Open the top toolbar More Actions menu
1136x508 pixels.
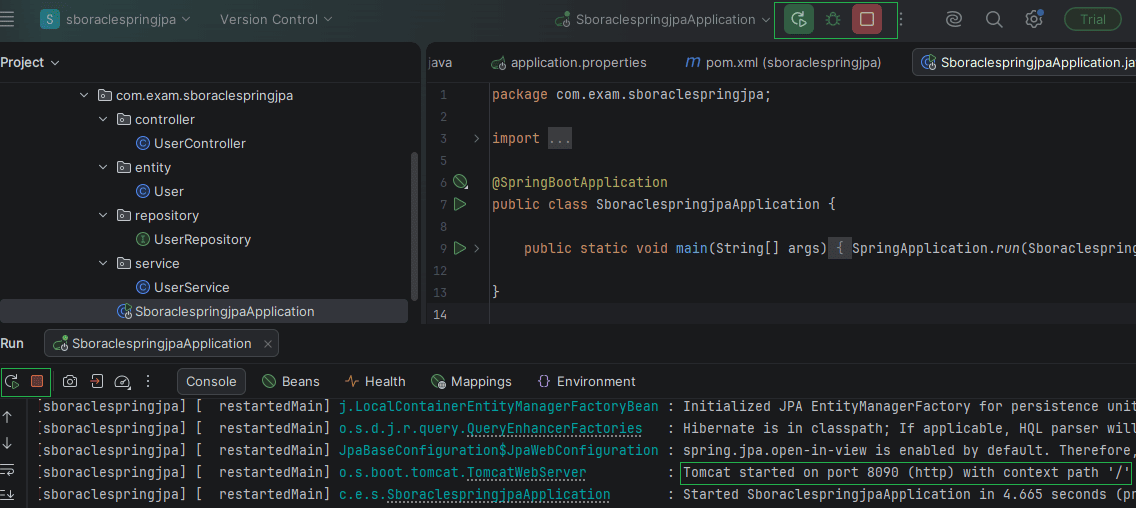click(x=901, y=20)
